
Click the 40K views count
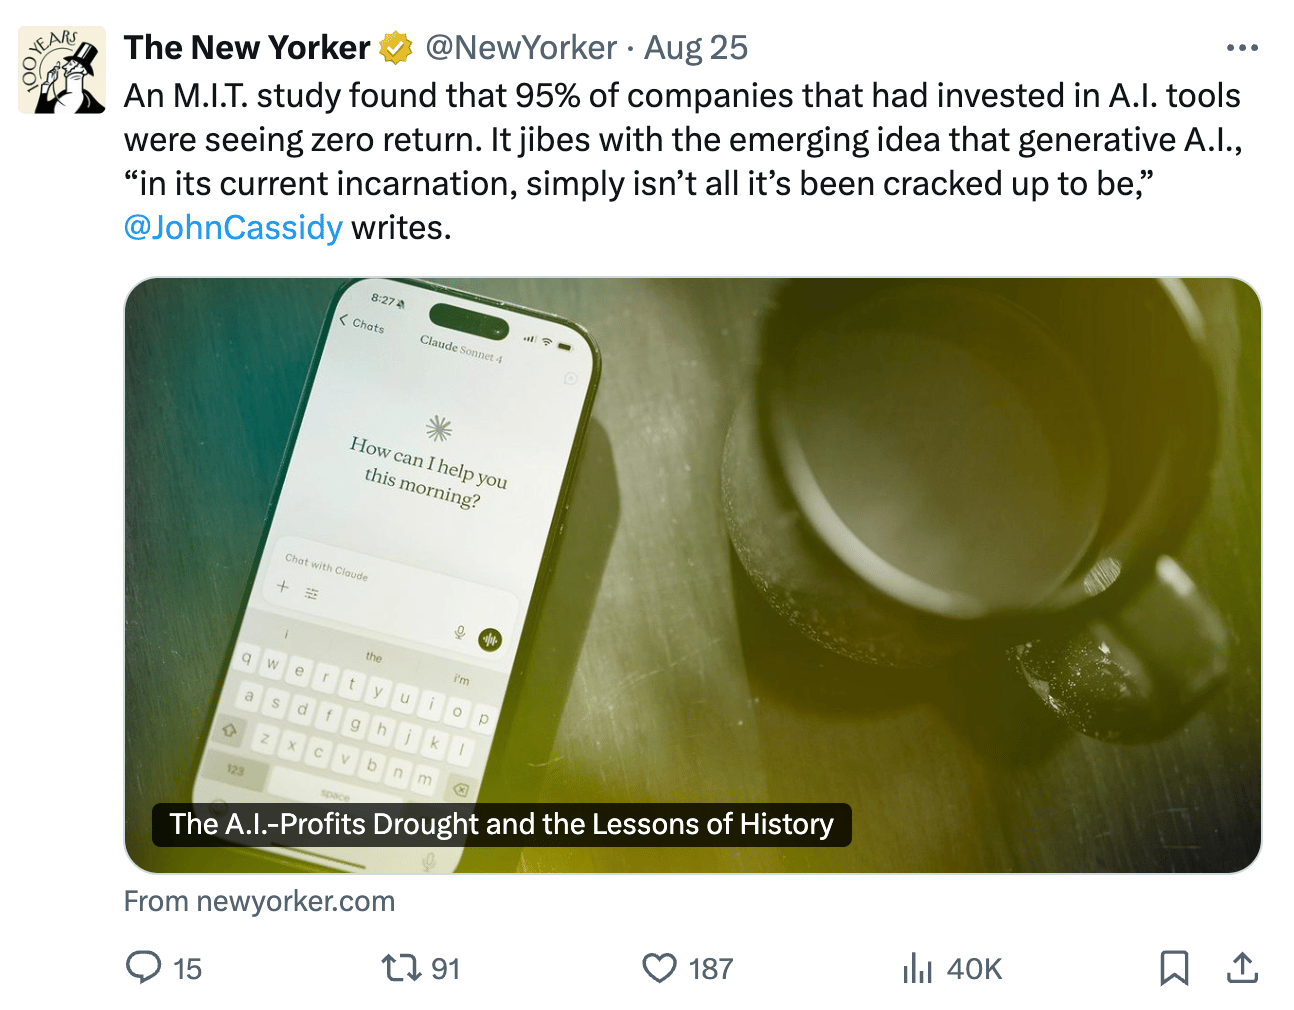(974, 968)
